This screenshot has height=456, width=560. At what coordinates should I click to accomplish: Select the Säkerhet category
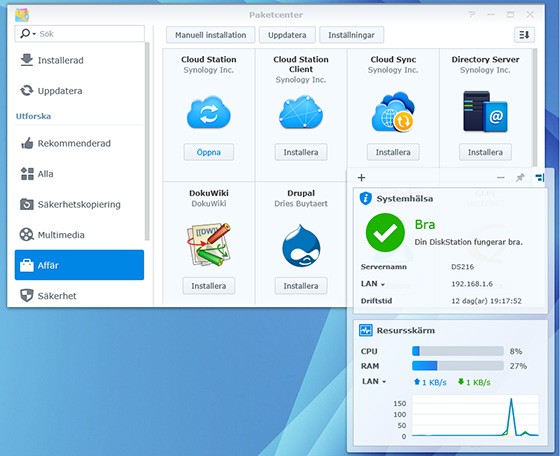click(x=79, y=296)
